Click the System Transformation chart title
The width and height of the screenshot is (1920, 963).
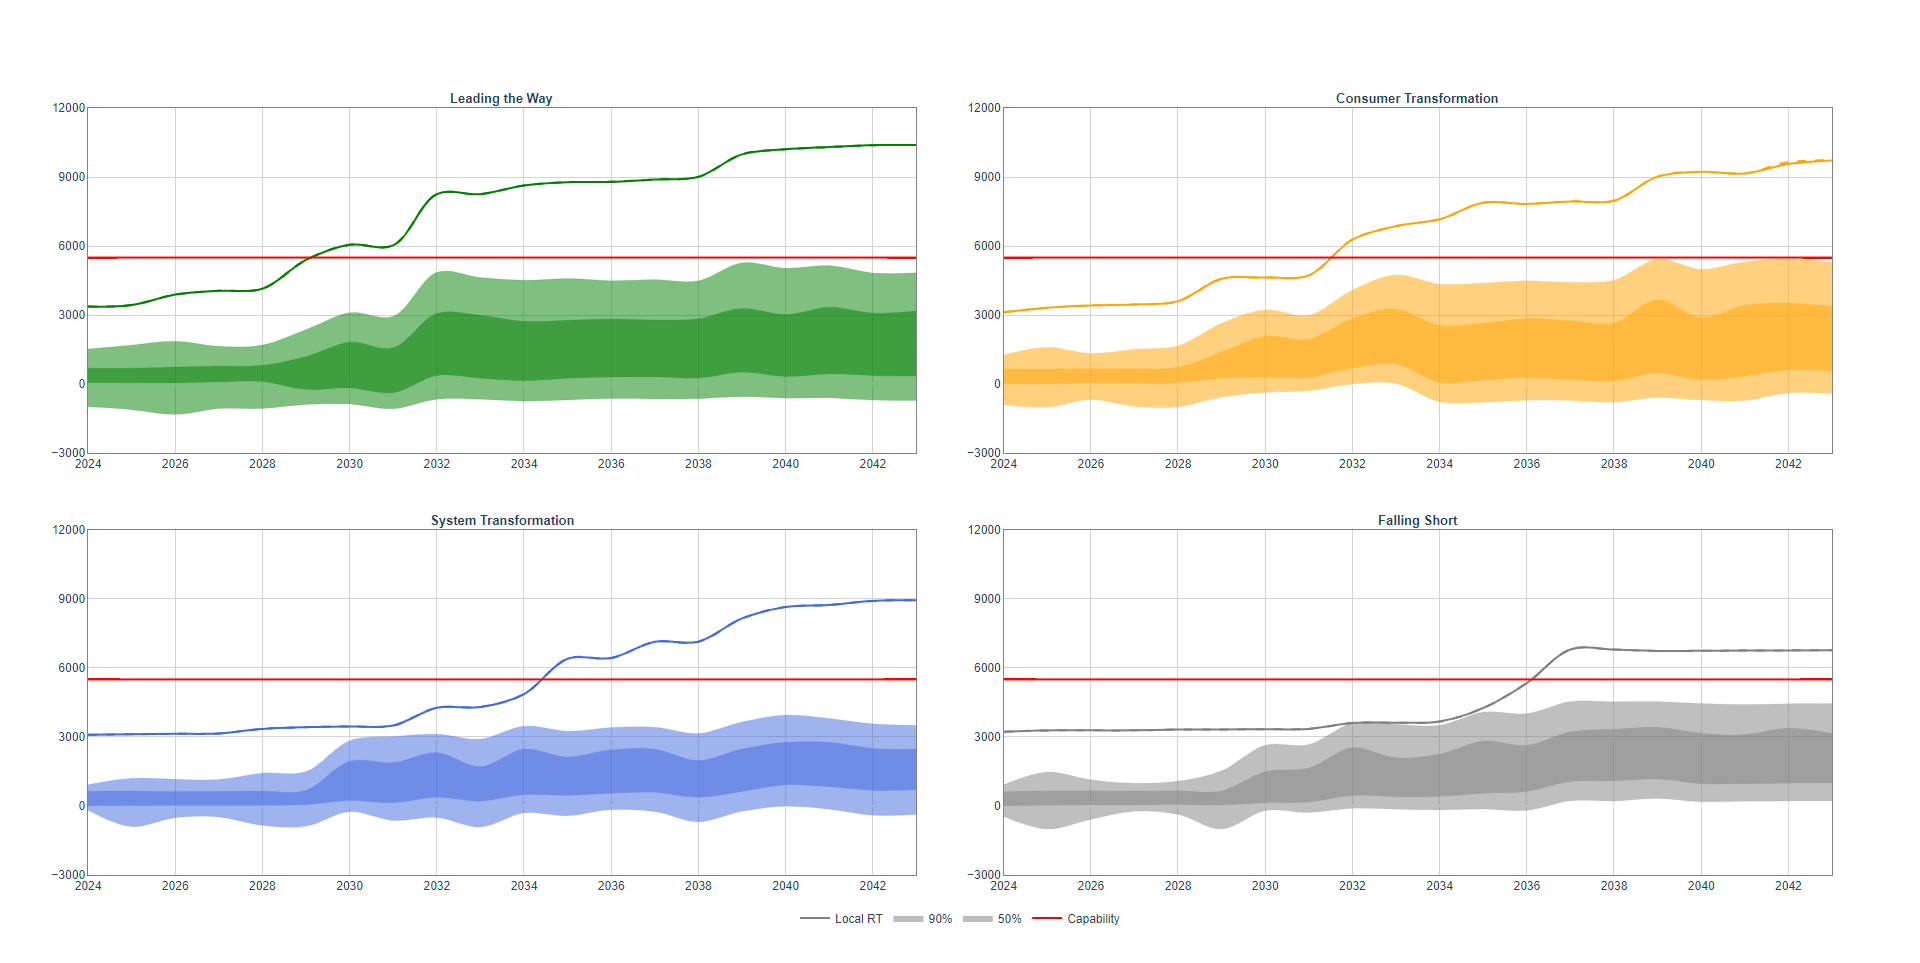click(502, 520)
